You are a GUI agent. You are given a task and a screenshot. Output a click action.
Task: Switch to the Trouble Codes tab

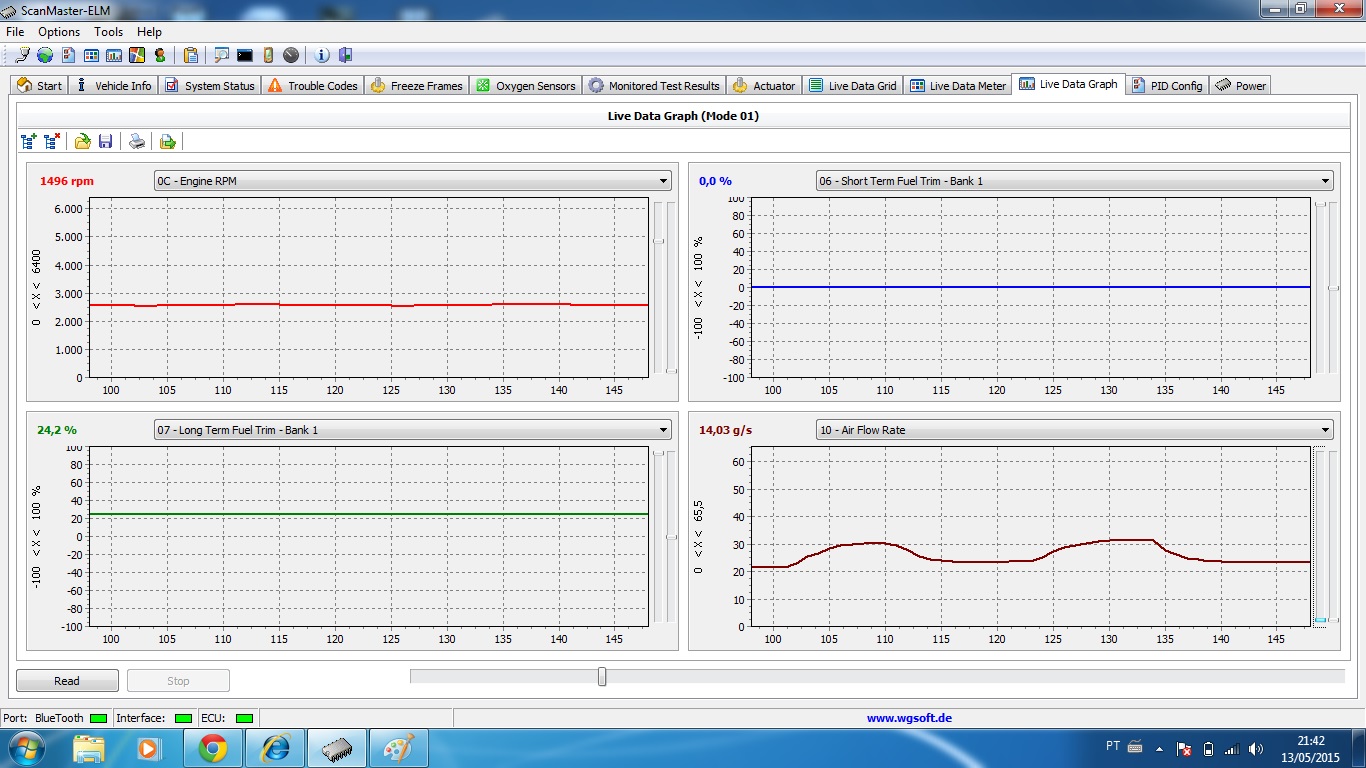point(312,86)
